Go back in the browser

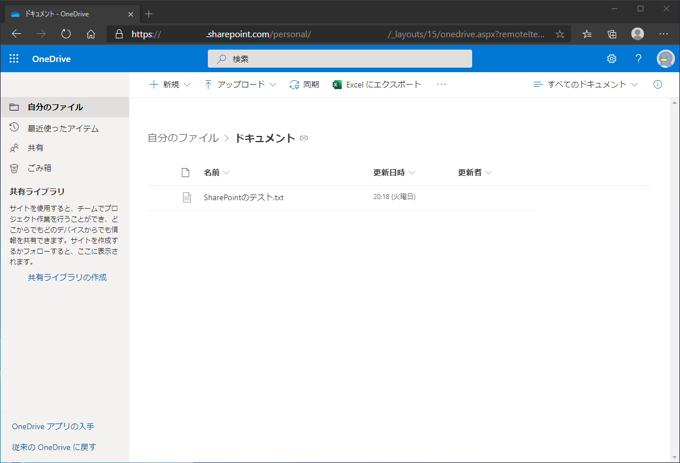pyautogui.click(x=16, y=34)
